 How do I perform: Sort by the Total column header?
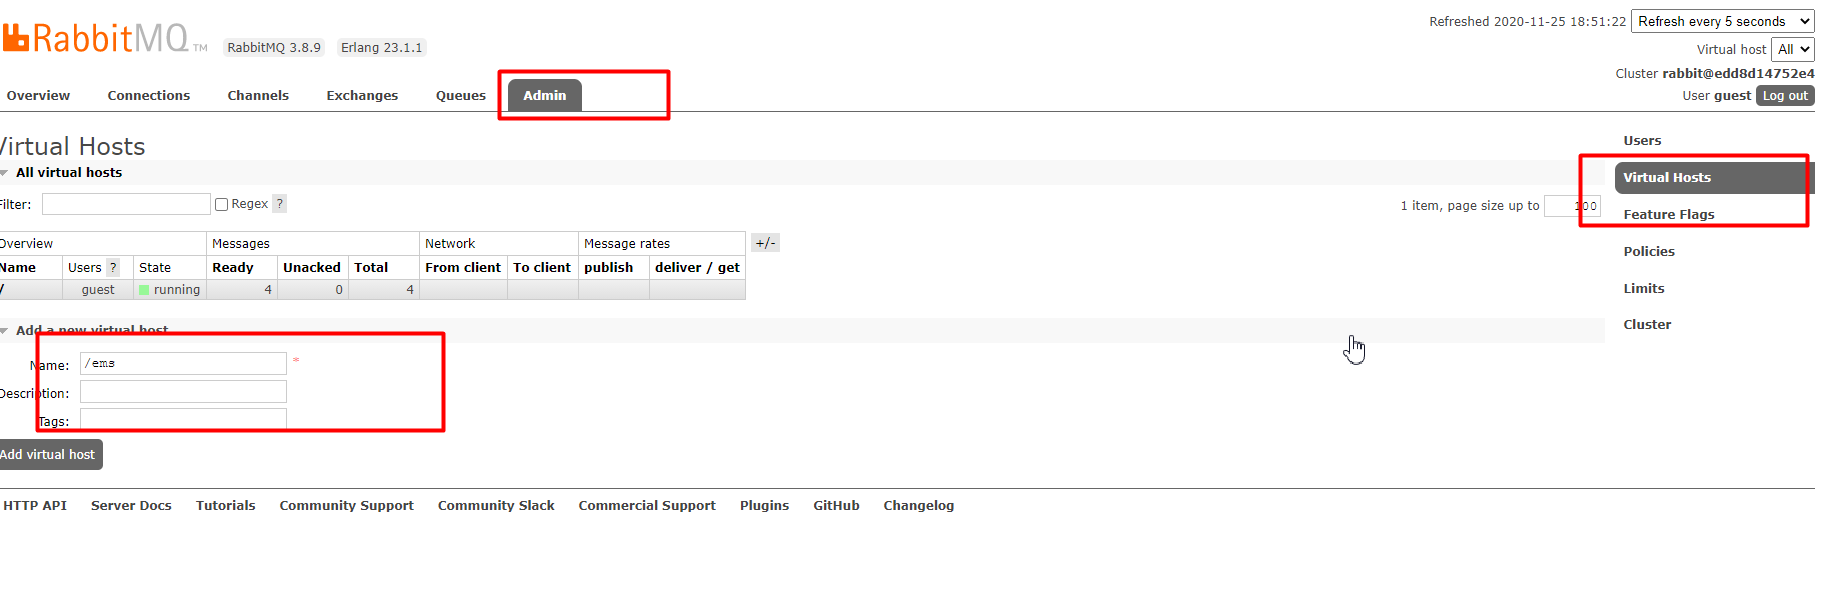click(371, 268)
